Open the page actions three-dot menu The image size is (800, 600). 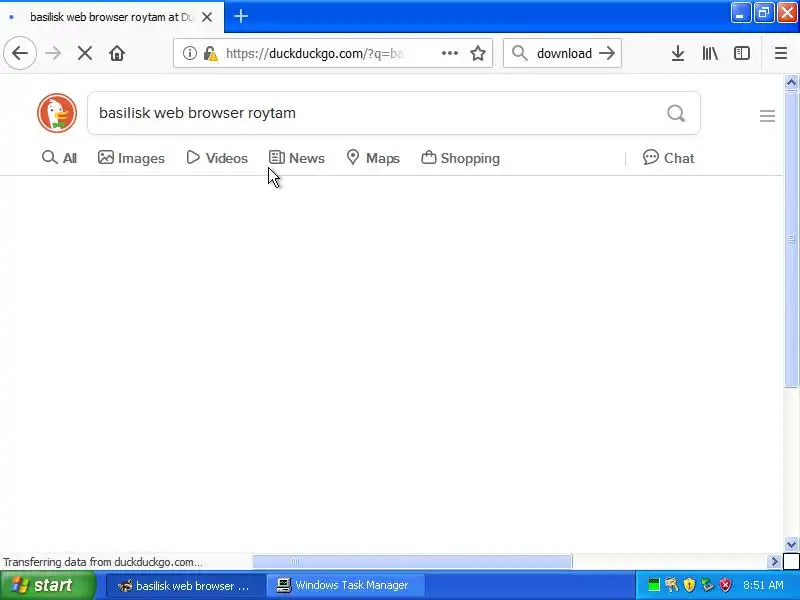coord(449,53)
